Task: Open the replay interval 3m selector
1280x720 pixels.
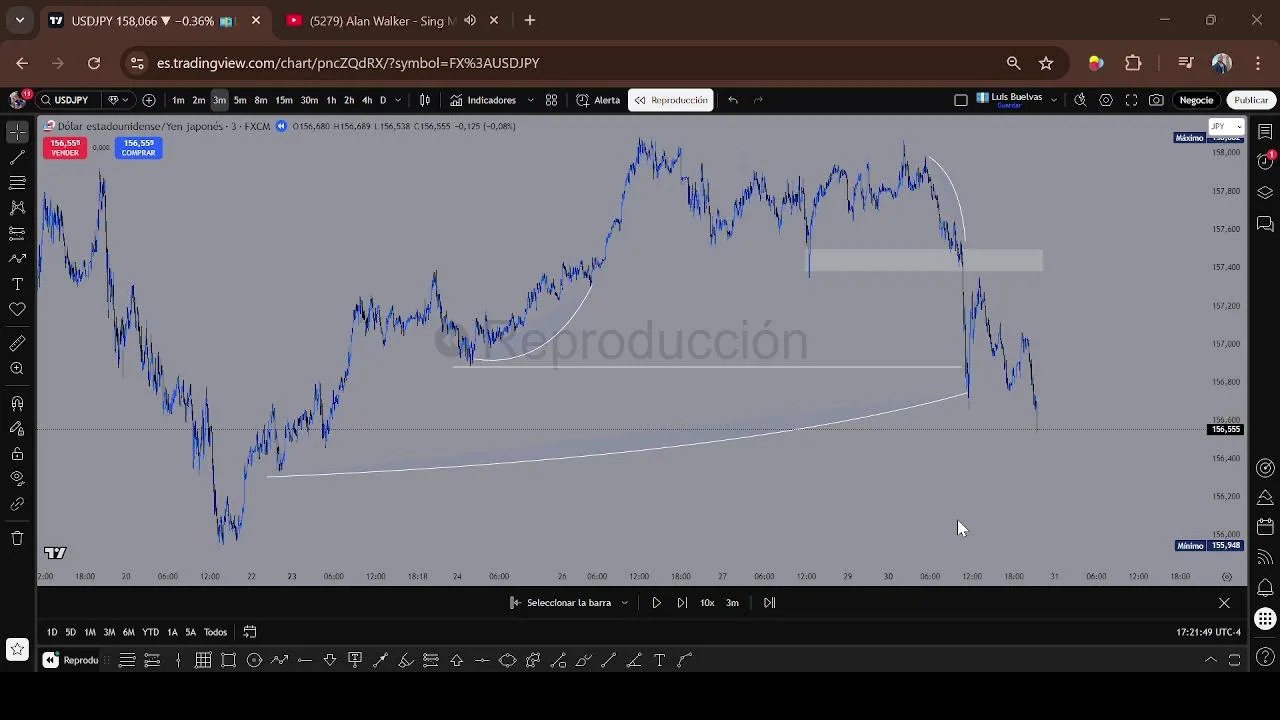Action: [732, 603]
